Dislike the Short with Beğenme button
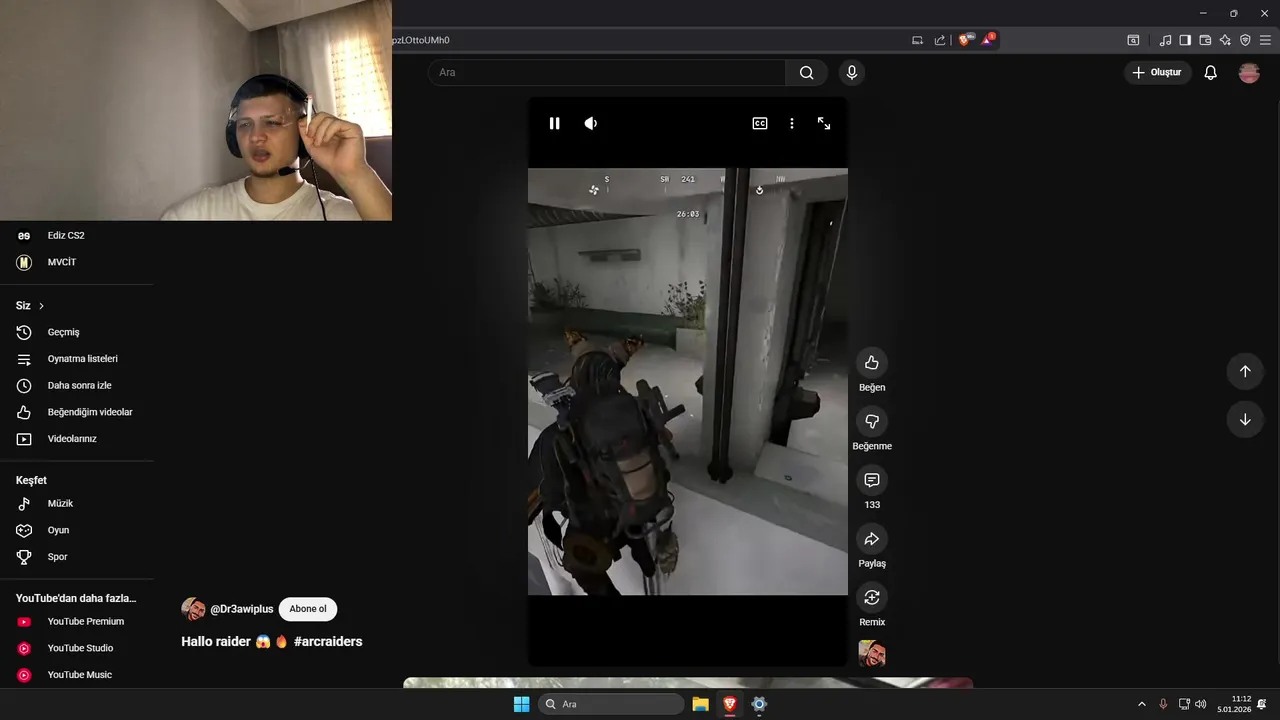The image size is (1280, 720). point(872,421)
